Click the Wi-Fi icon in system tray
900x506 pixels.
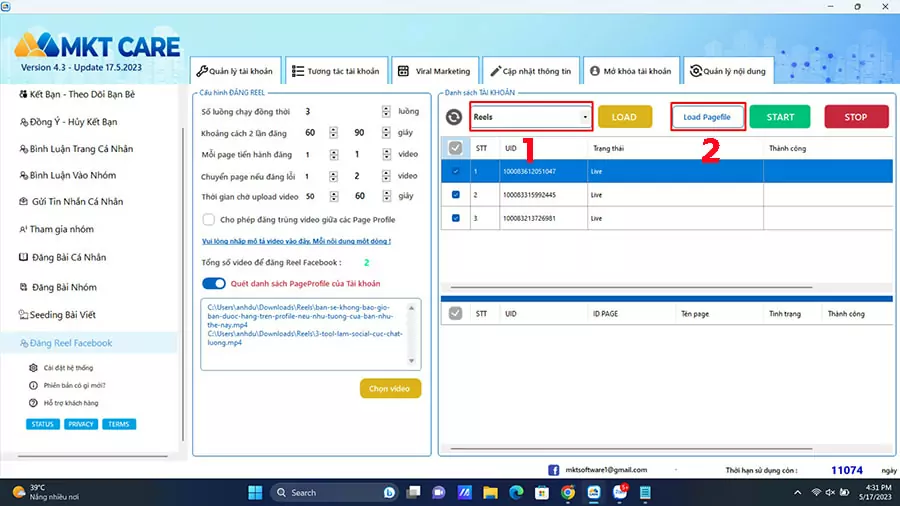pos(816,492)
